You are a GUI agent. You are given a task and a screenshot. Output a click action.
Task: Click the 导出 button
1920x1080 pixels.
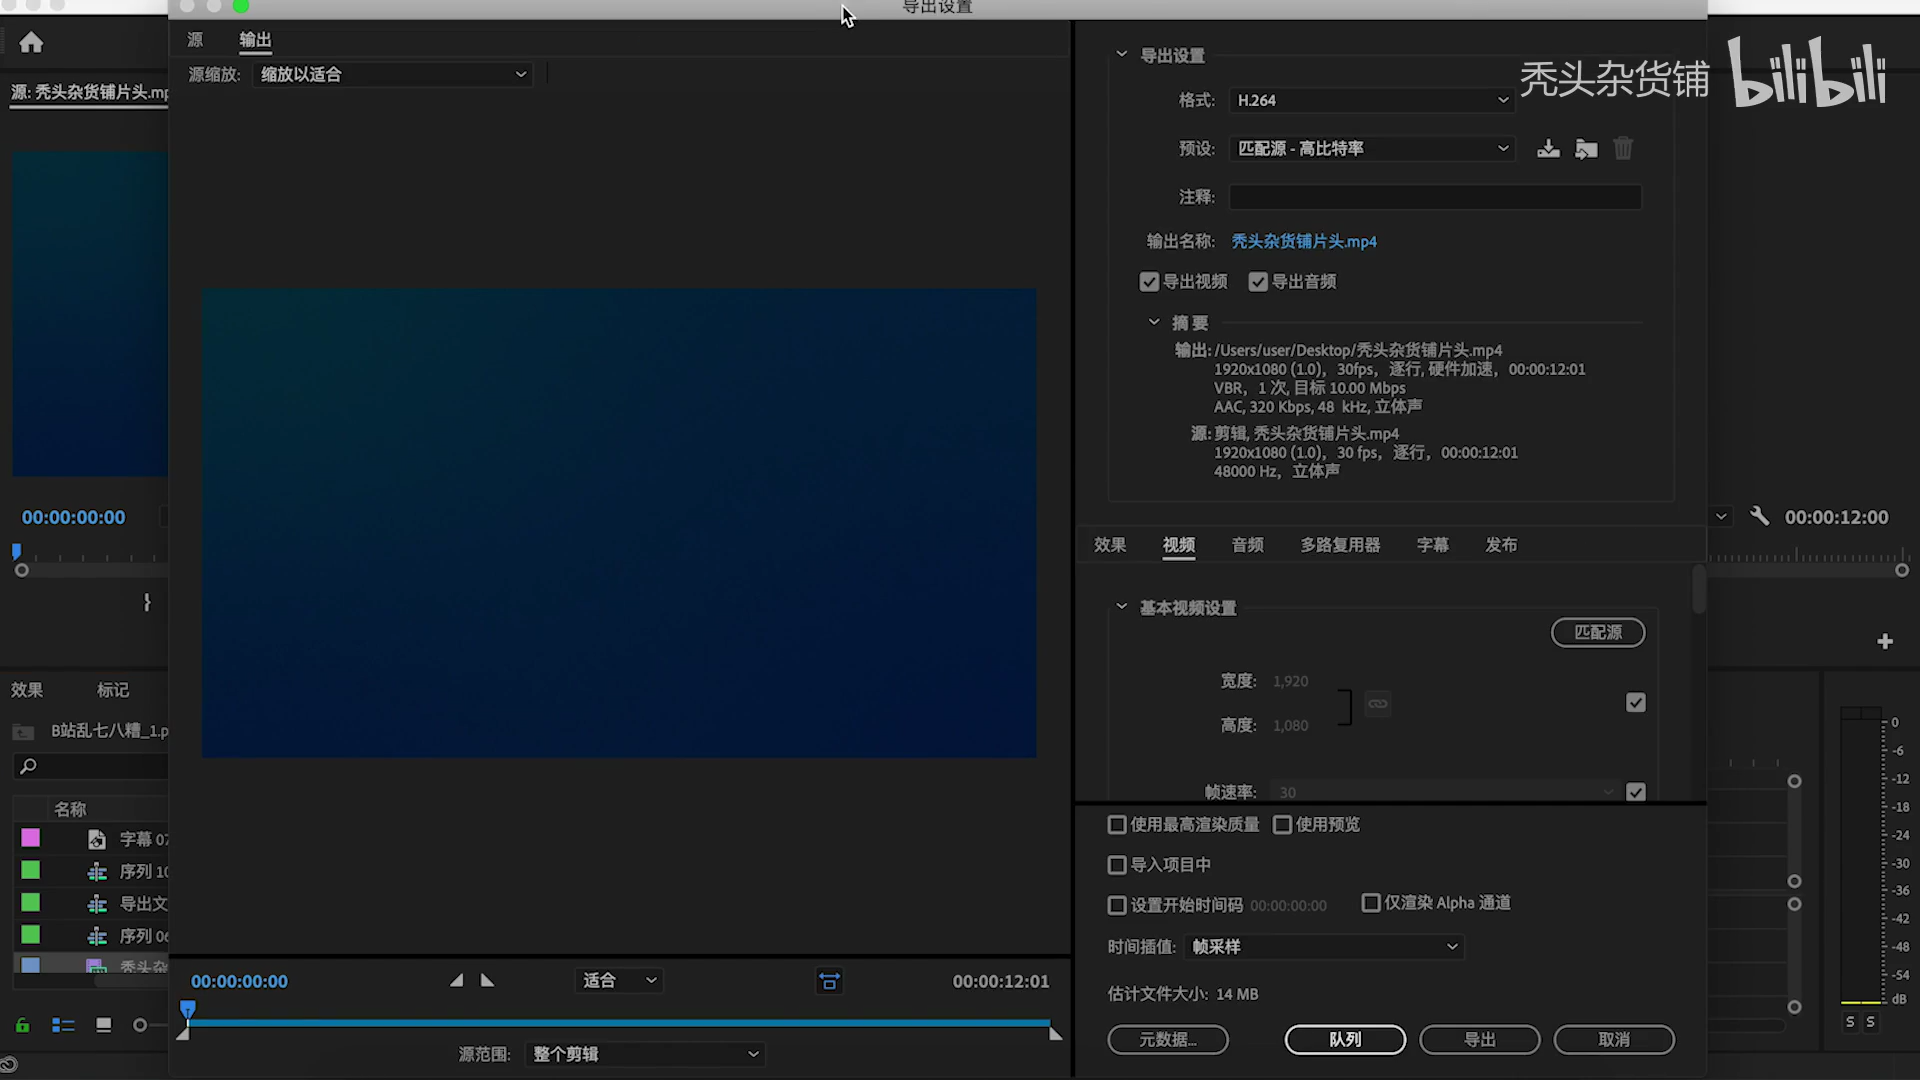pyautogui.click(x=1480, y=1040)
